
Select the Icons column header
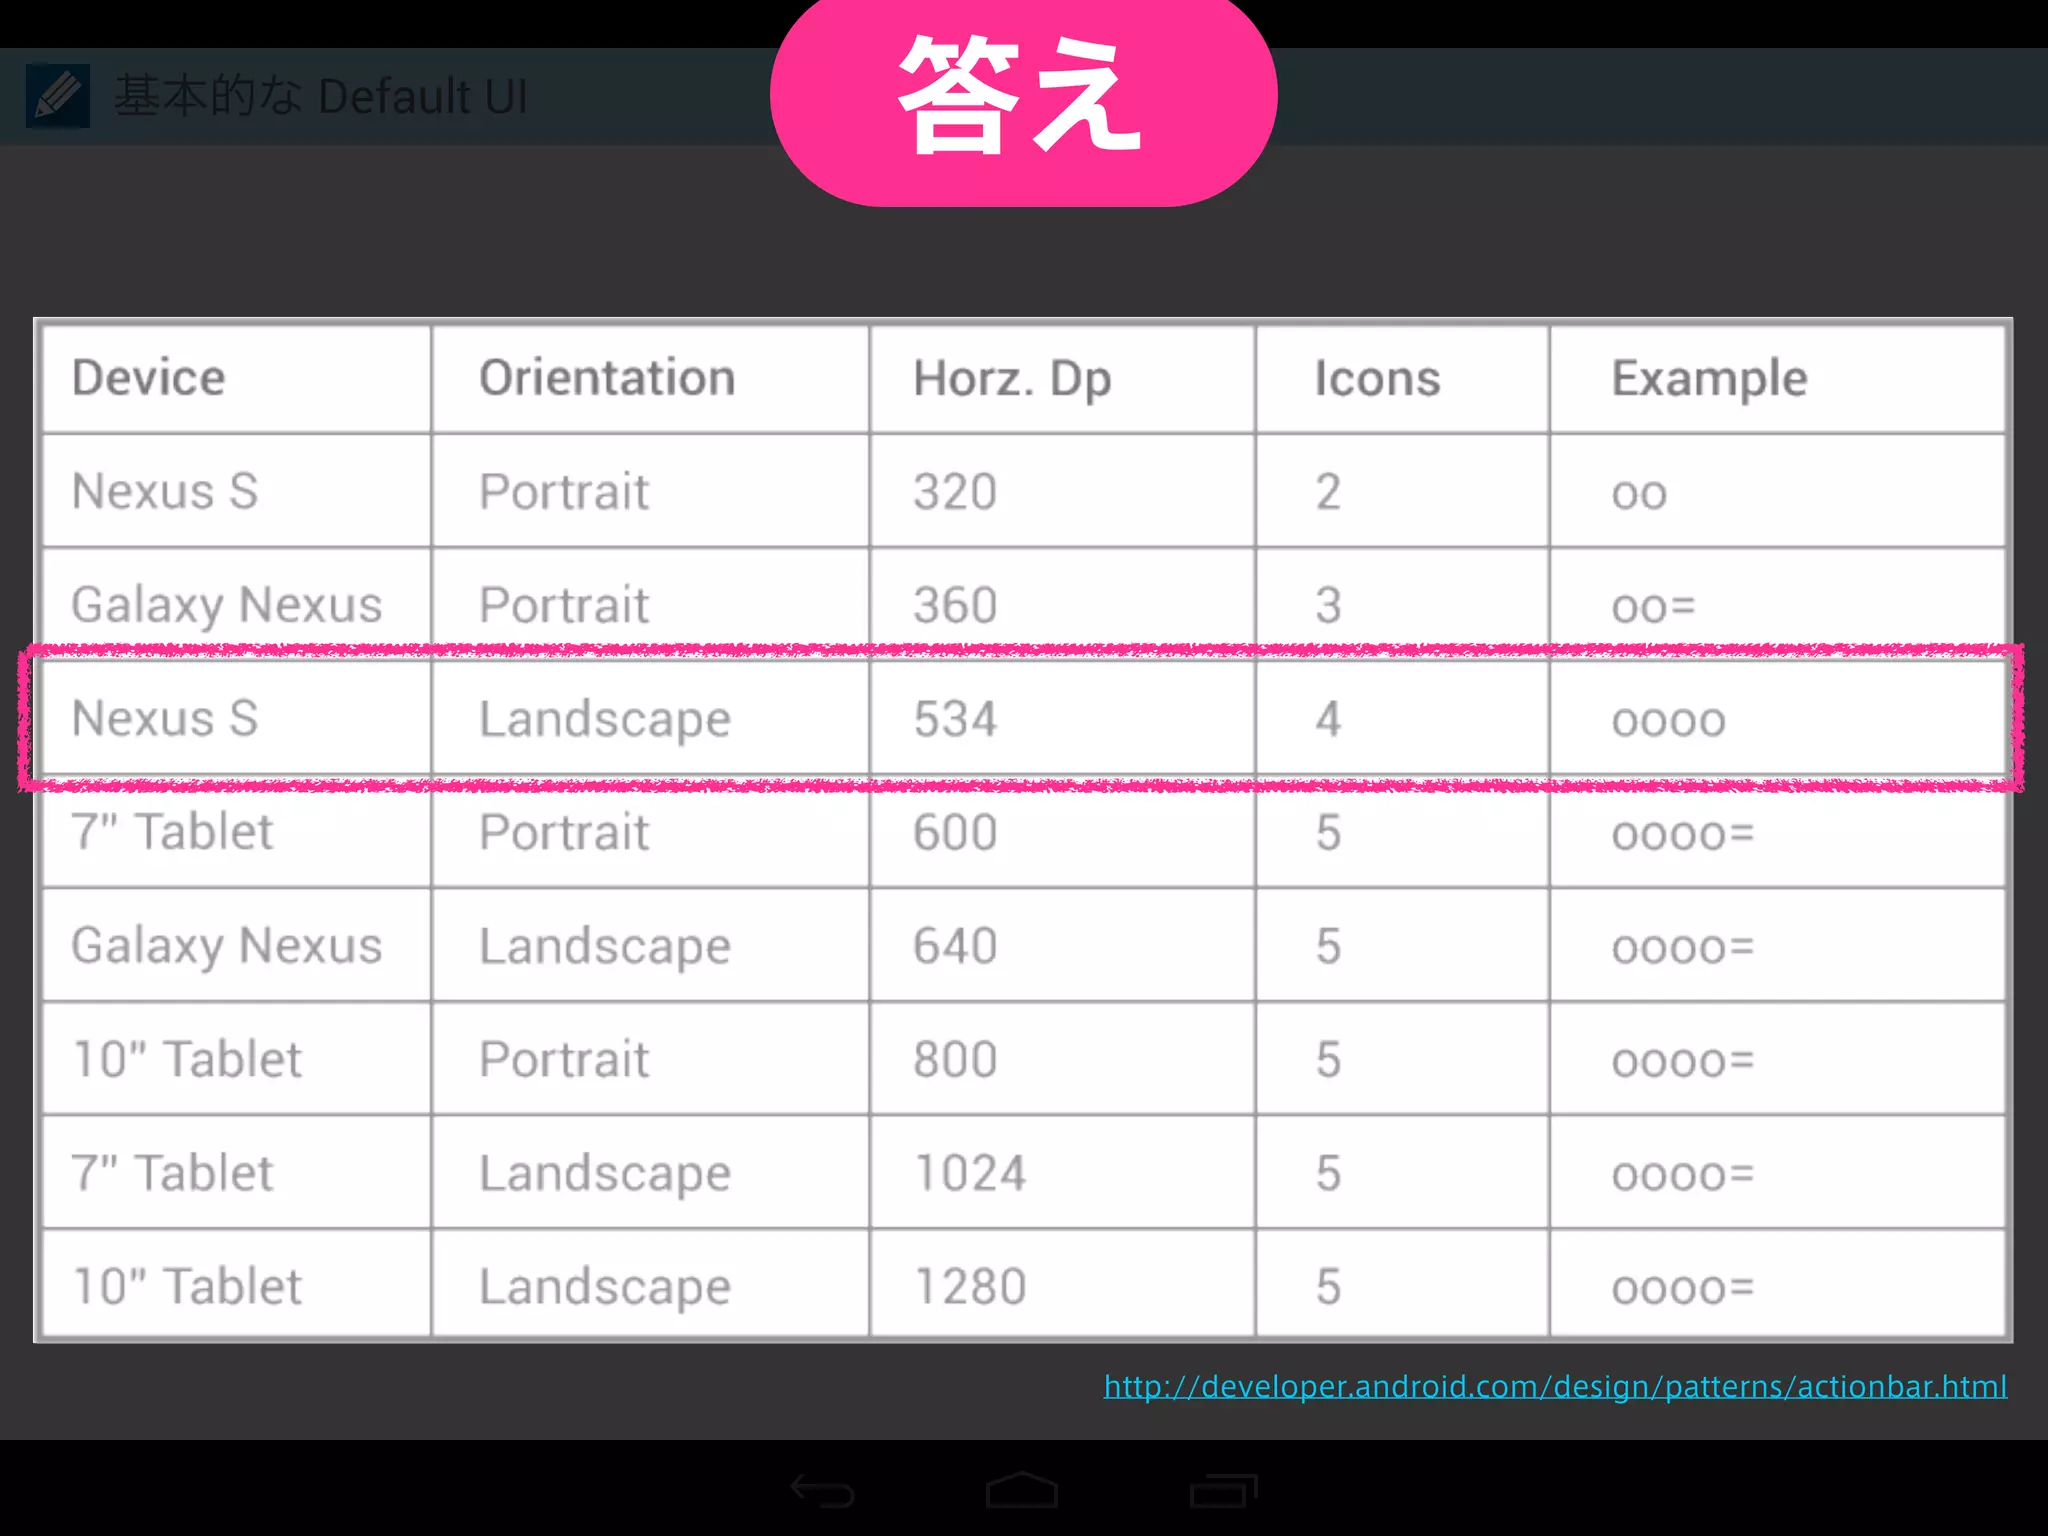tap(1377, 379)
